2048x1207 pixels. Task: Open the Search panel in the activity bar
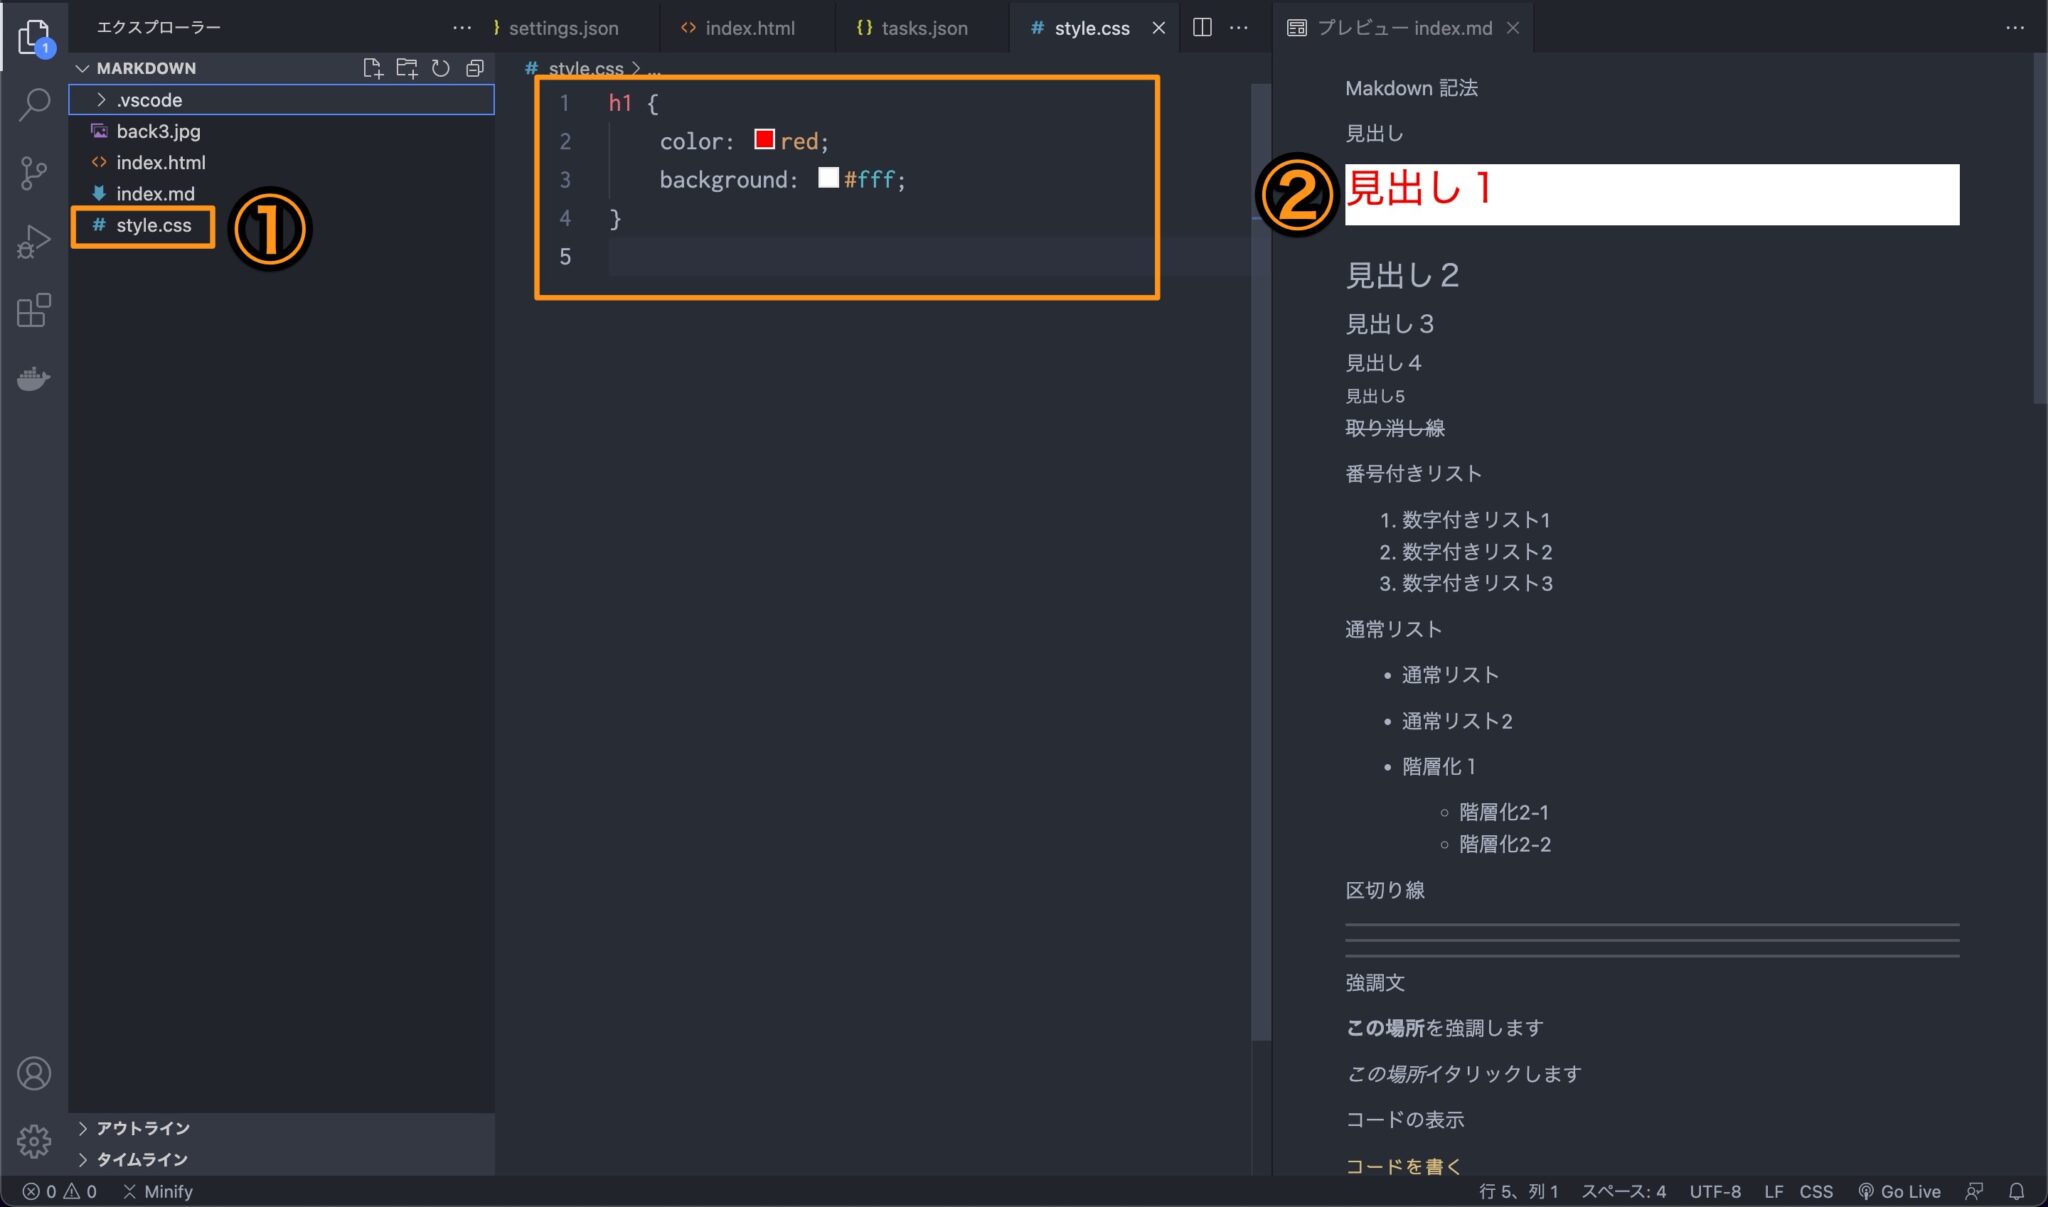pyautogui.click(x=34, y=103)
